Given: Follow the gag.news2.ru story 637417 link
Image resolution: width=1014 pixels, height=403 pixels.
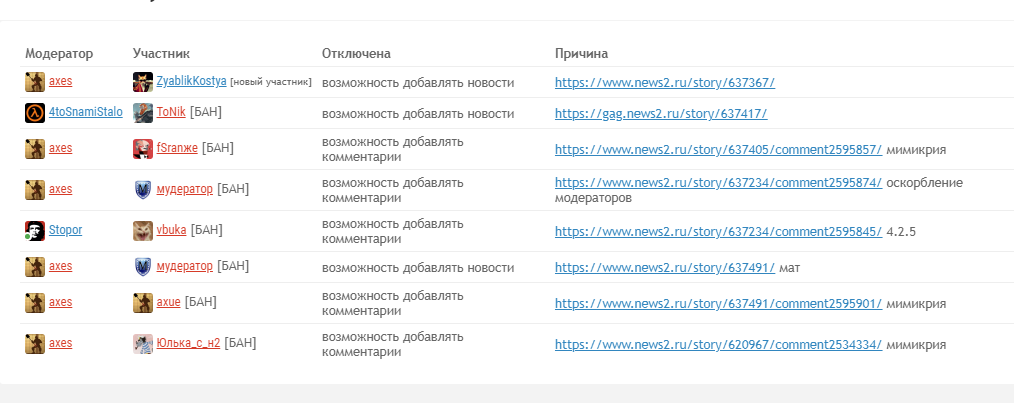Looking at the screenshot, I should (660, 114).
